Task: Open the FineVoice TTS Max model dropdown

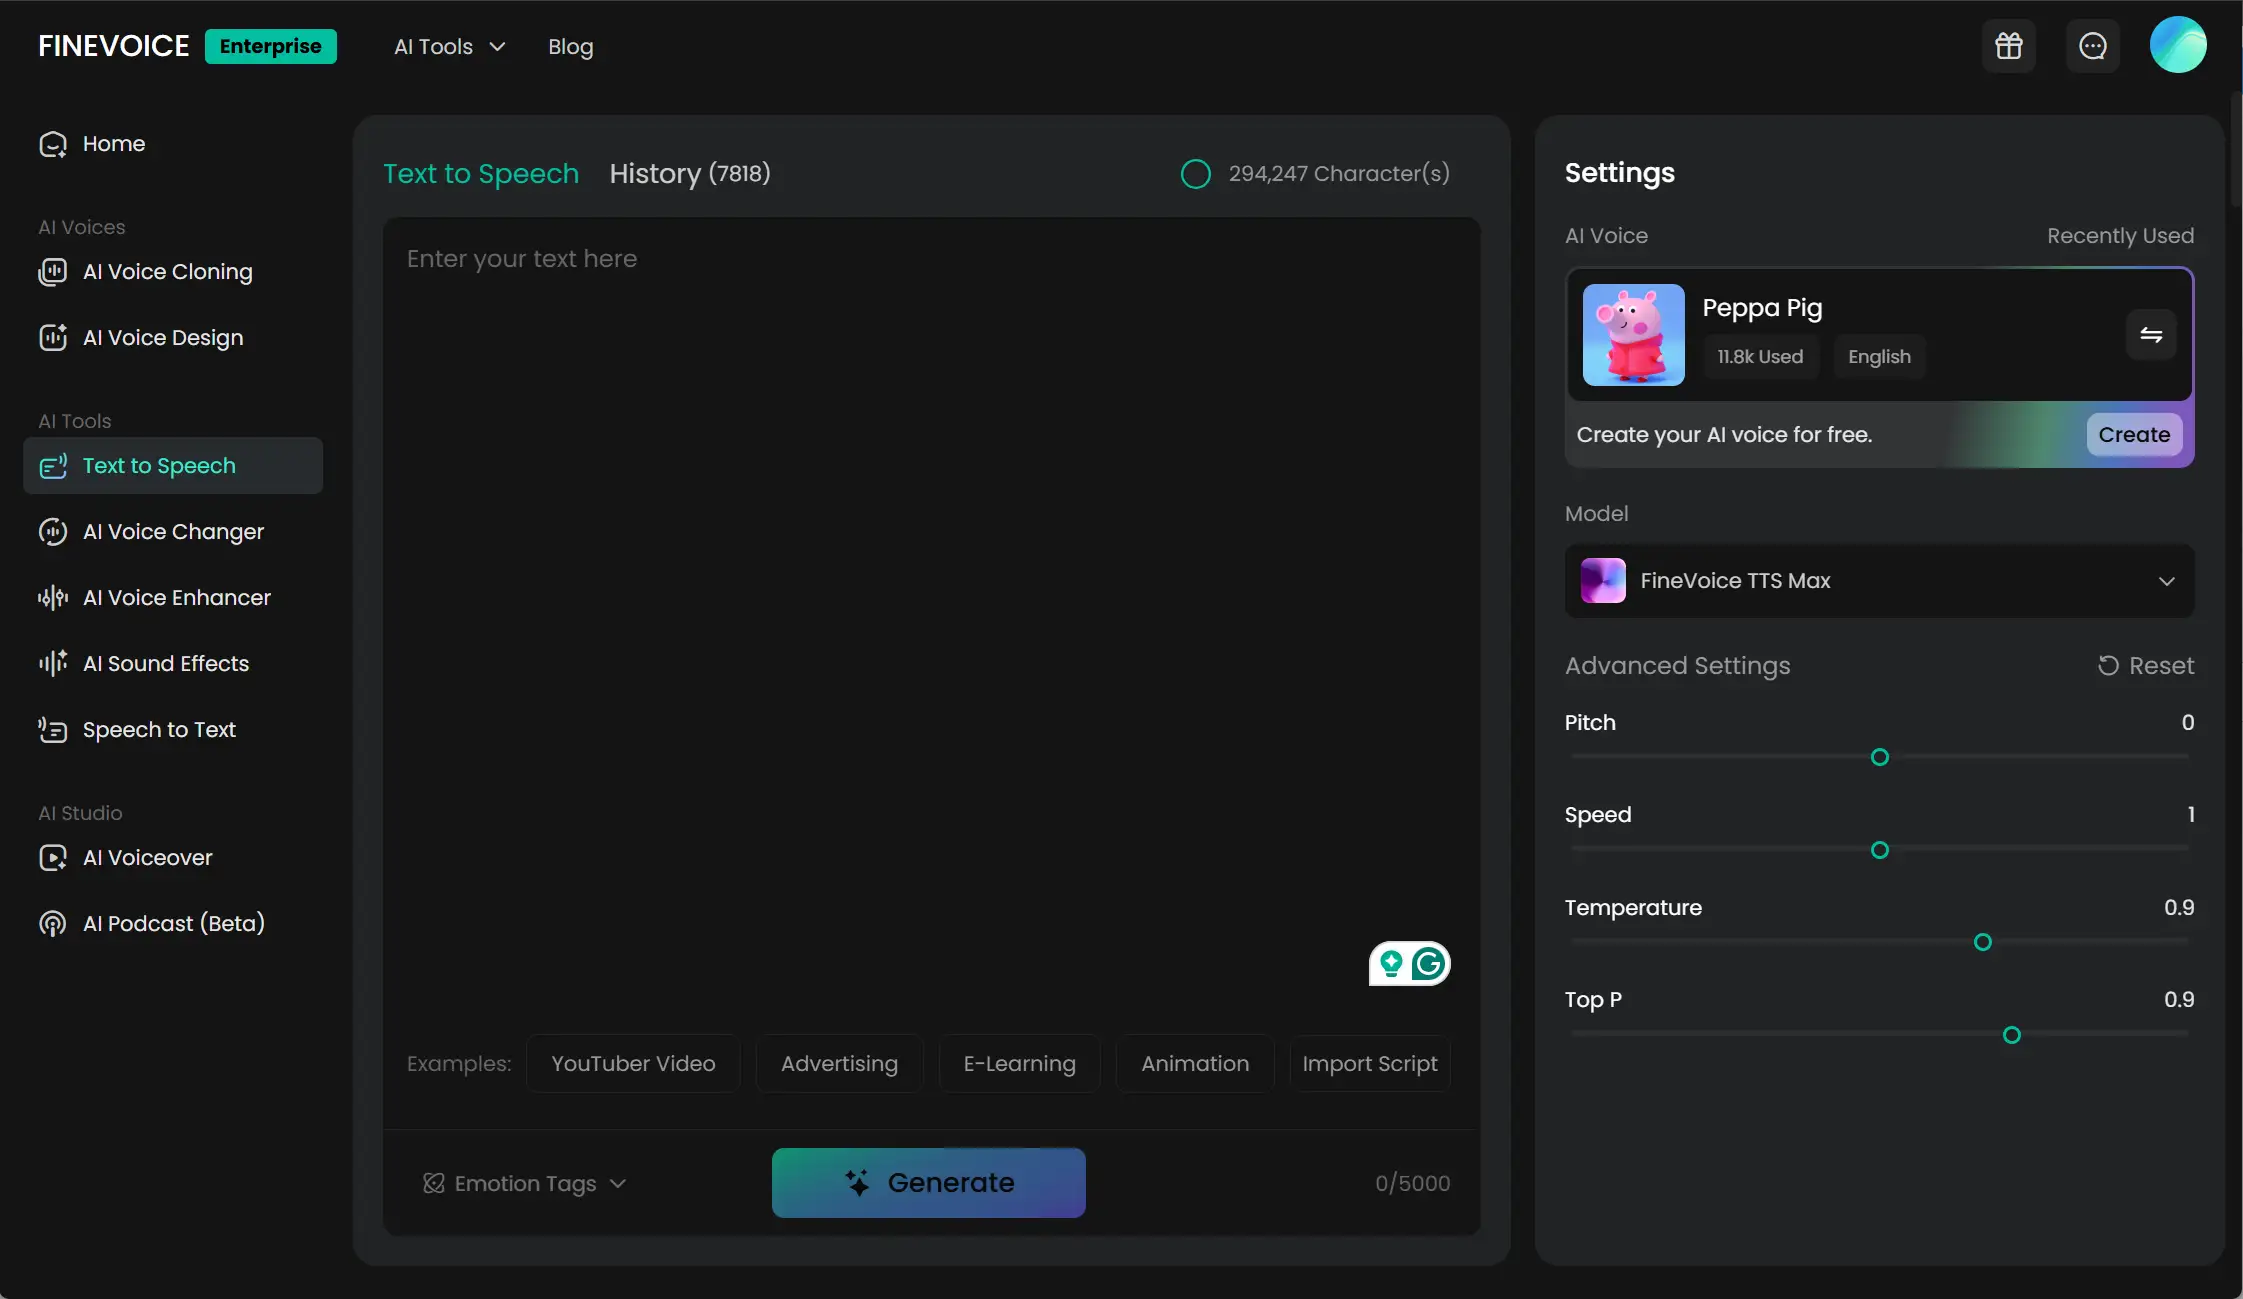Action: tap(1878, 581)
